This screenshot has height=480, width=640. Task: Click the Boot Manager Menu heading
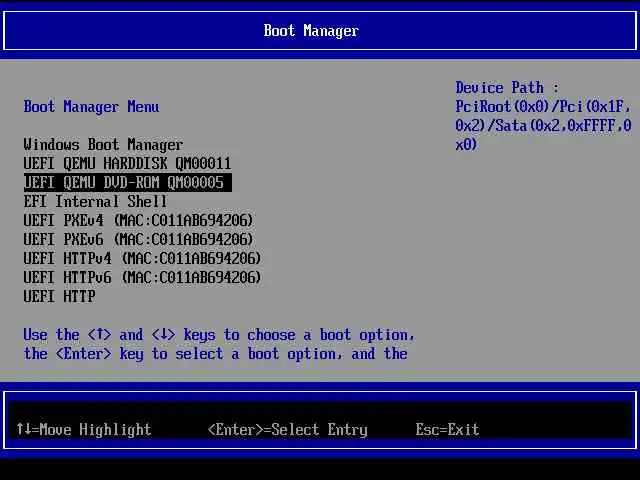91,107
